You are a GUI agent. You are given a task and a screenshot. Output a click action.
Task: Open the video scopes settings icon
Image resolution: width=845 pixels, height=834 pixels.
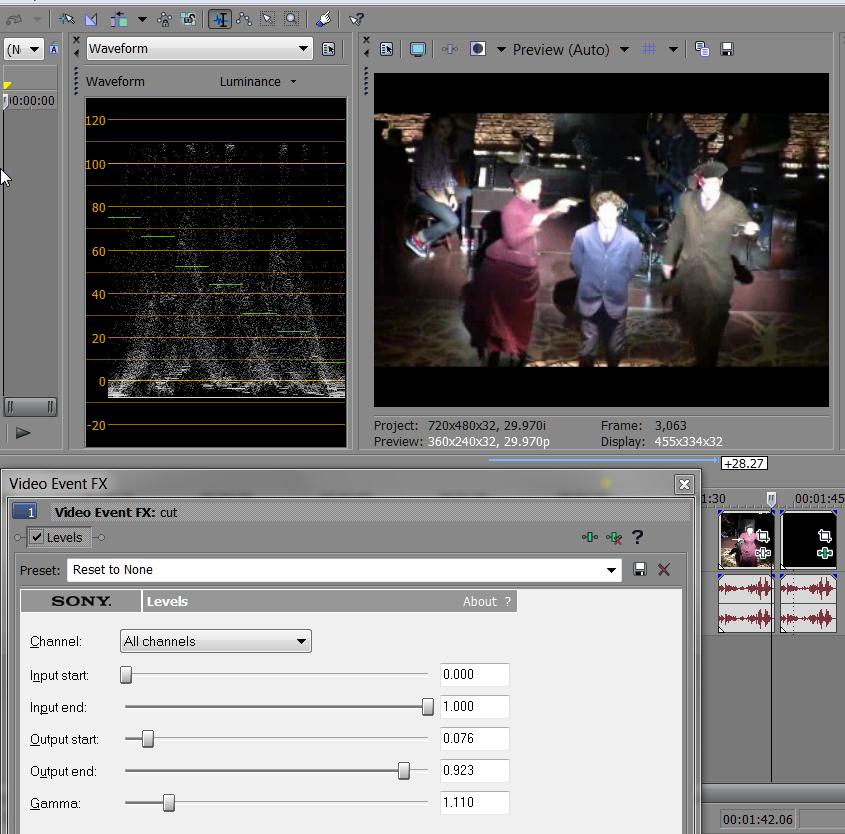coord(328,49)
